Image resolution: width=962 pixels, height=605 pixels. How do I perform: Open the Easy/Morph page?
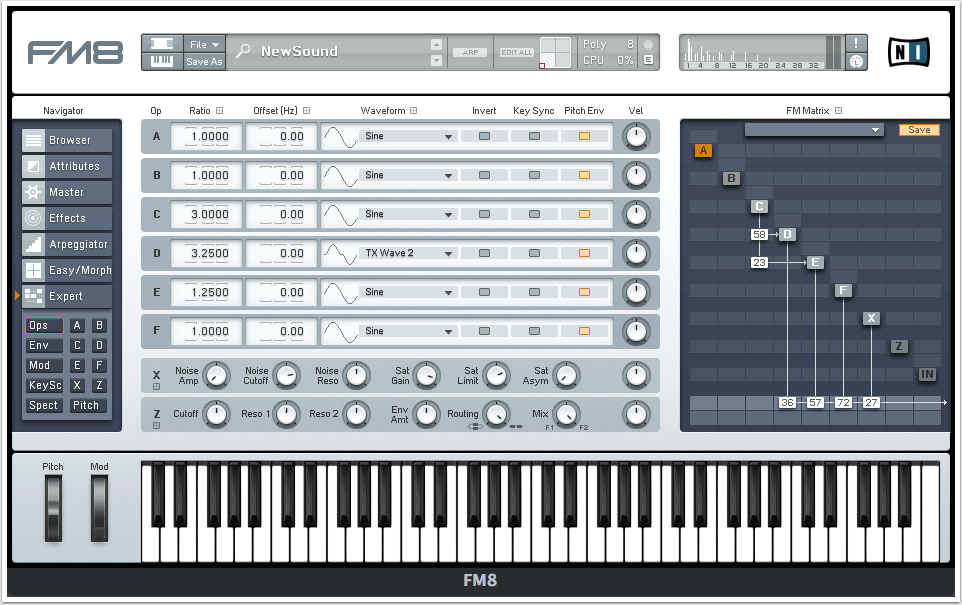pos(67,270)
